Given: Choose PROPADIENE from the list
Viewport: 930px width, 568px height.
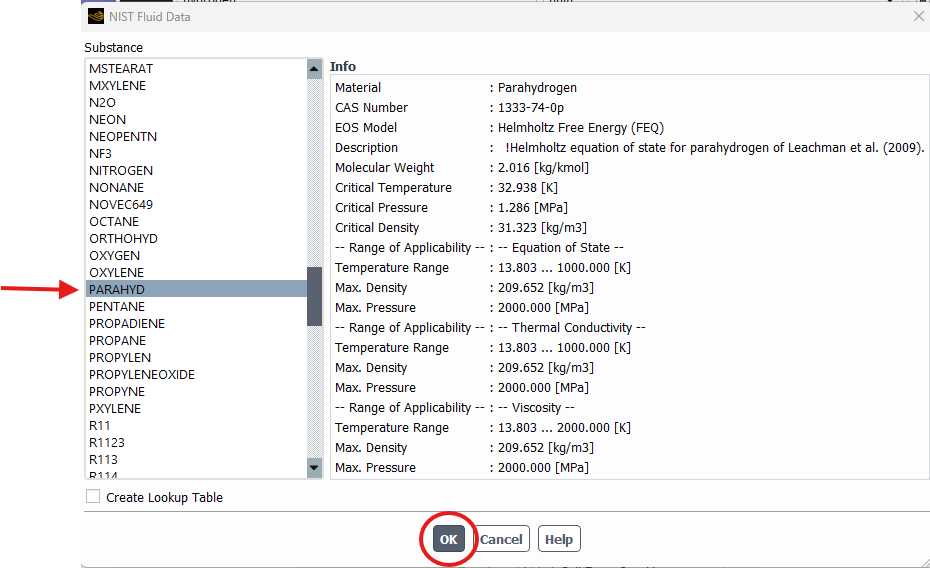Looking at the screenshot, I should coord(196,324).
